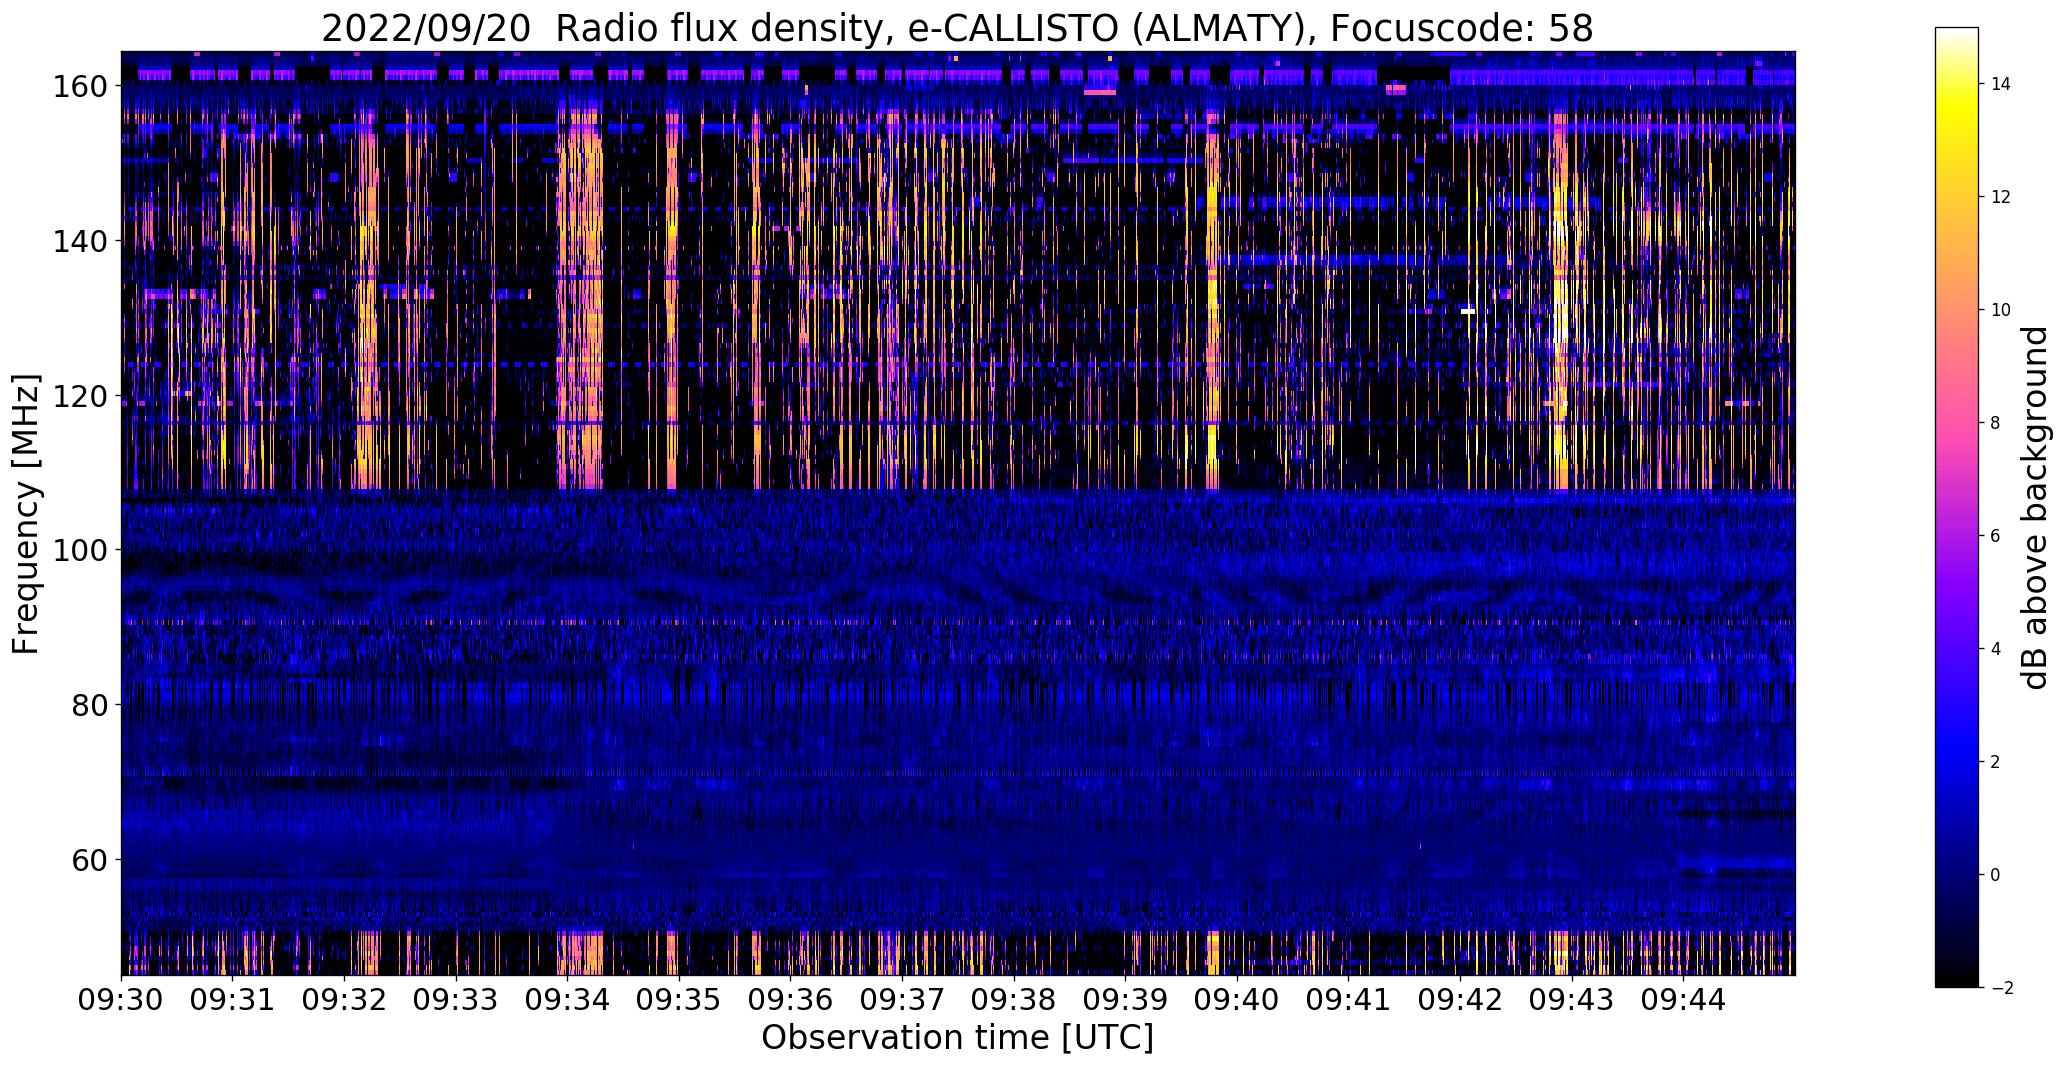Click the 09:38 time tick label
This screenshot has width=2066, height=1067.
pyautogui.click(x=1014, y=1001)
